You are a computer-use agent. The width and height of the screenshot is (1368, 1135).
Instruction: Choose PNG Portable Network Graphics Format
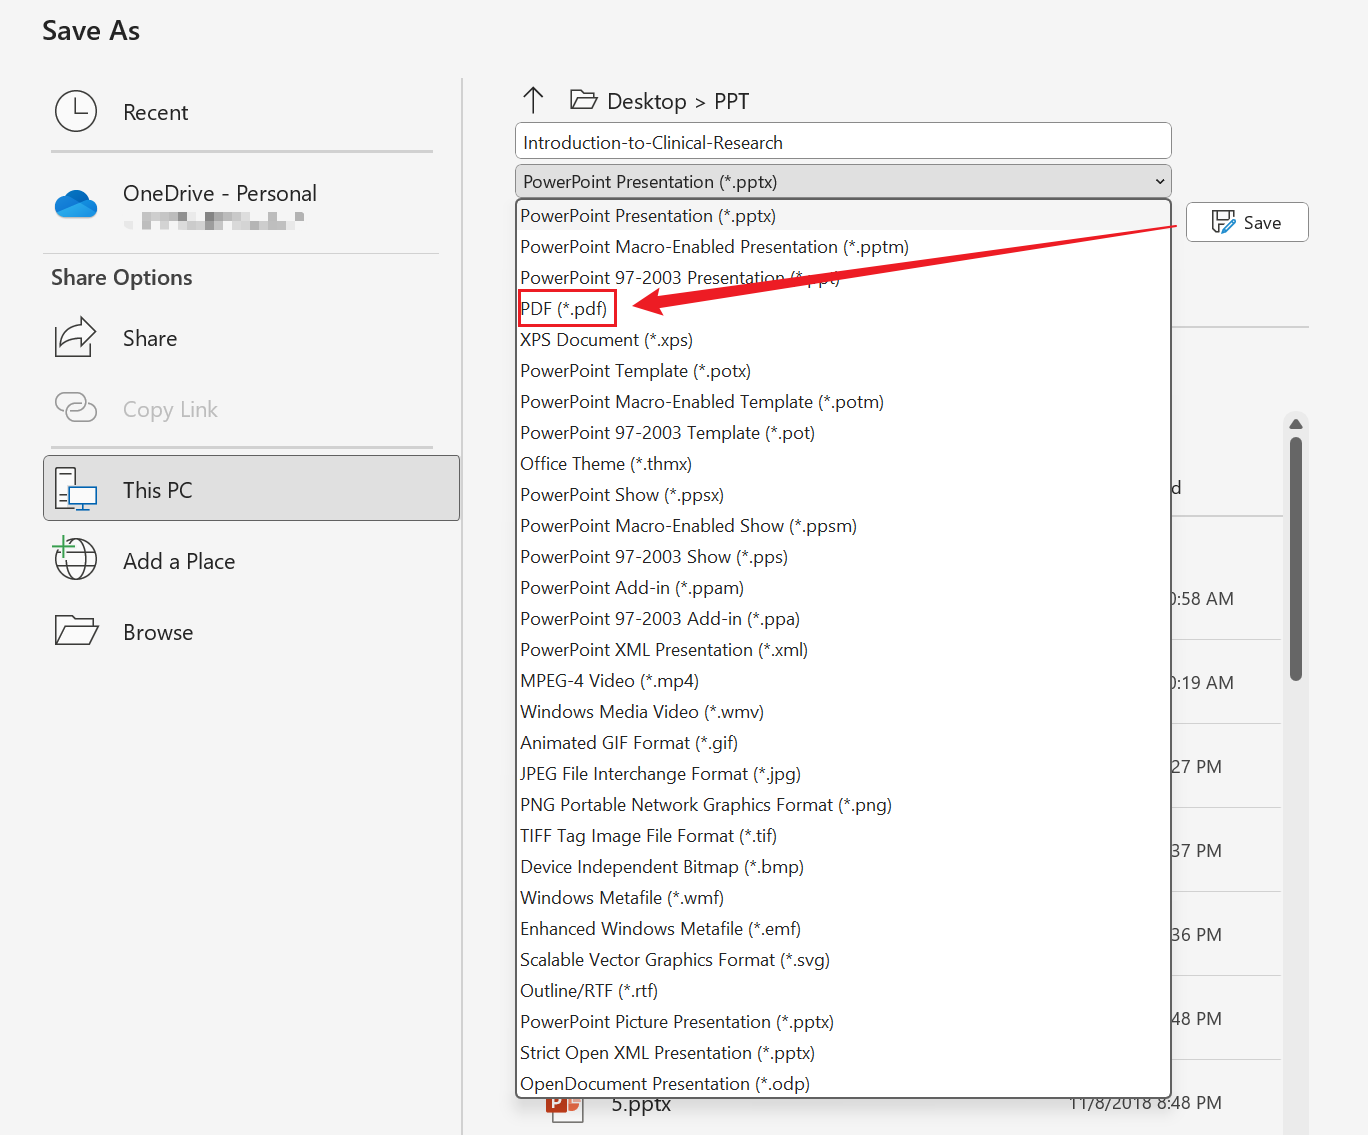(705, 805)
